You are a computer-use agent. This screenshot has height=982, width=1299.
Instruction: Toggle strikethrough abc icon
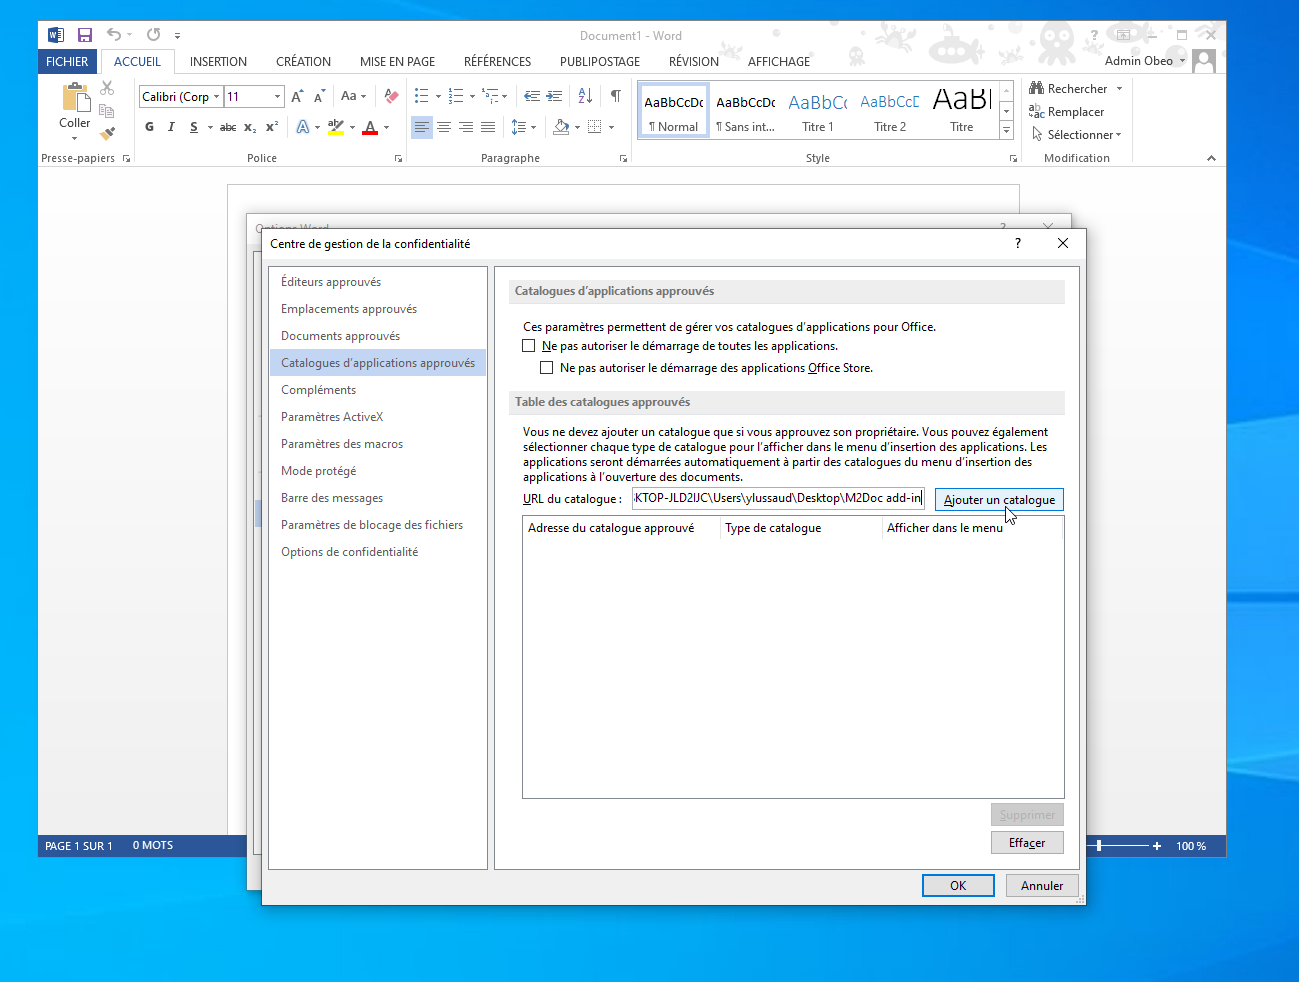[228, 127]
